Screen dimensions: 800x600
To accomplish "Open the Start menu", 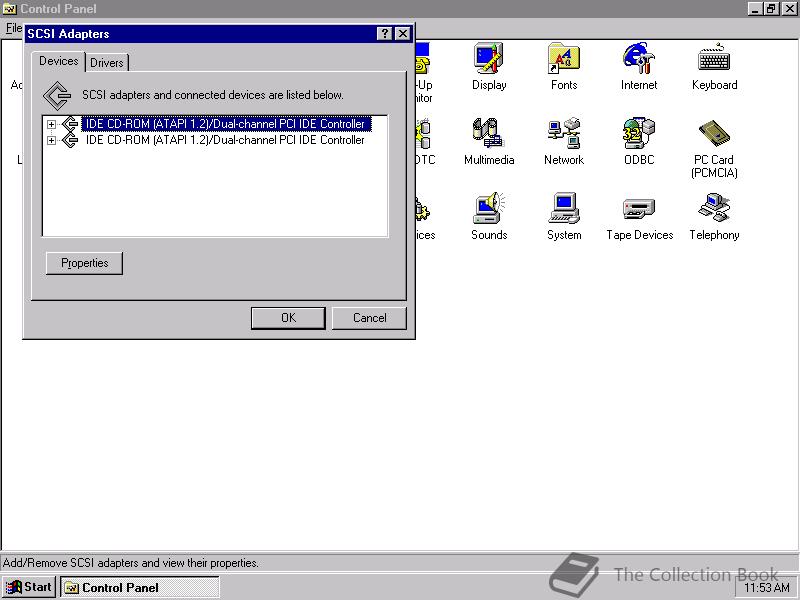I will [x=30, y=587].
